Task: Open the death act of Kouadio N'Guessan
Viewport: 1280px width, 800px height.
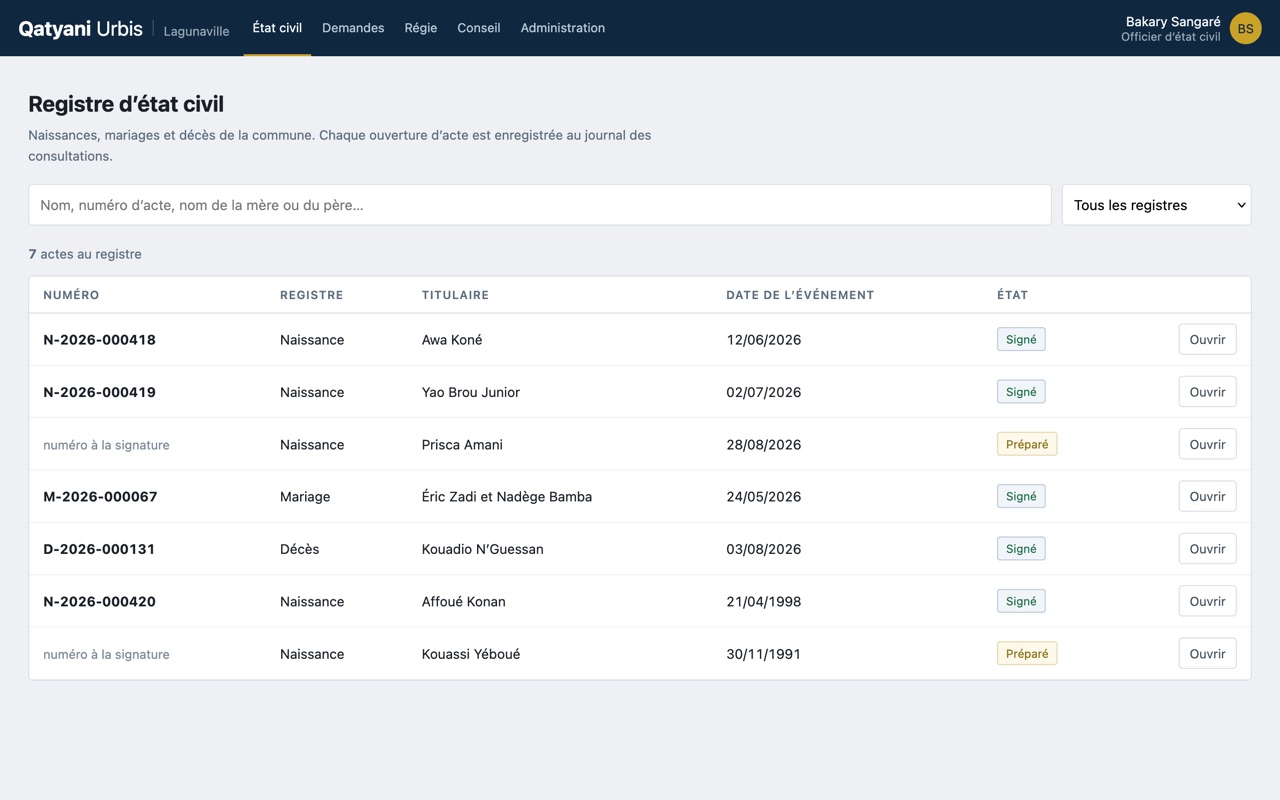Action: tap(1207, 549)
